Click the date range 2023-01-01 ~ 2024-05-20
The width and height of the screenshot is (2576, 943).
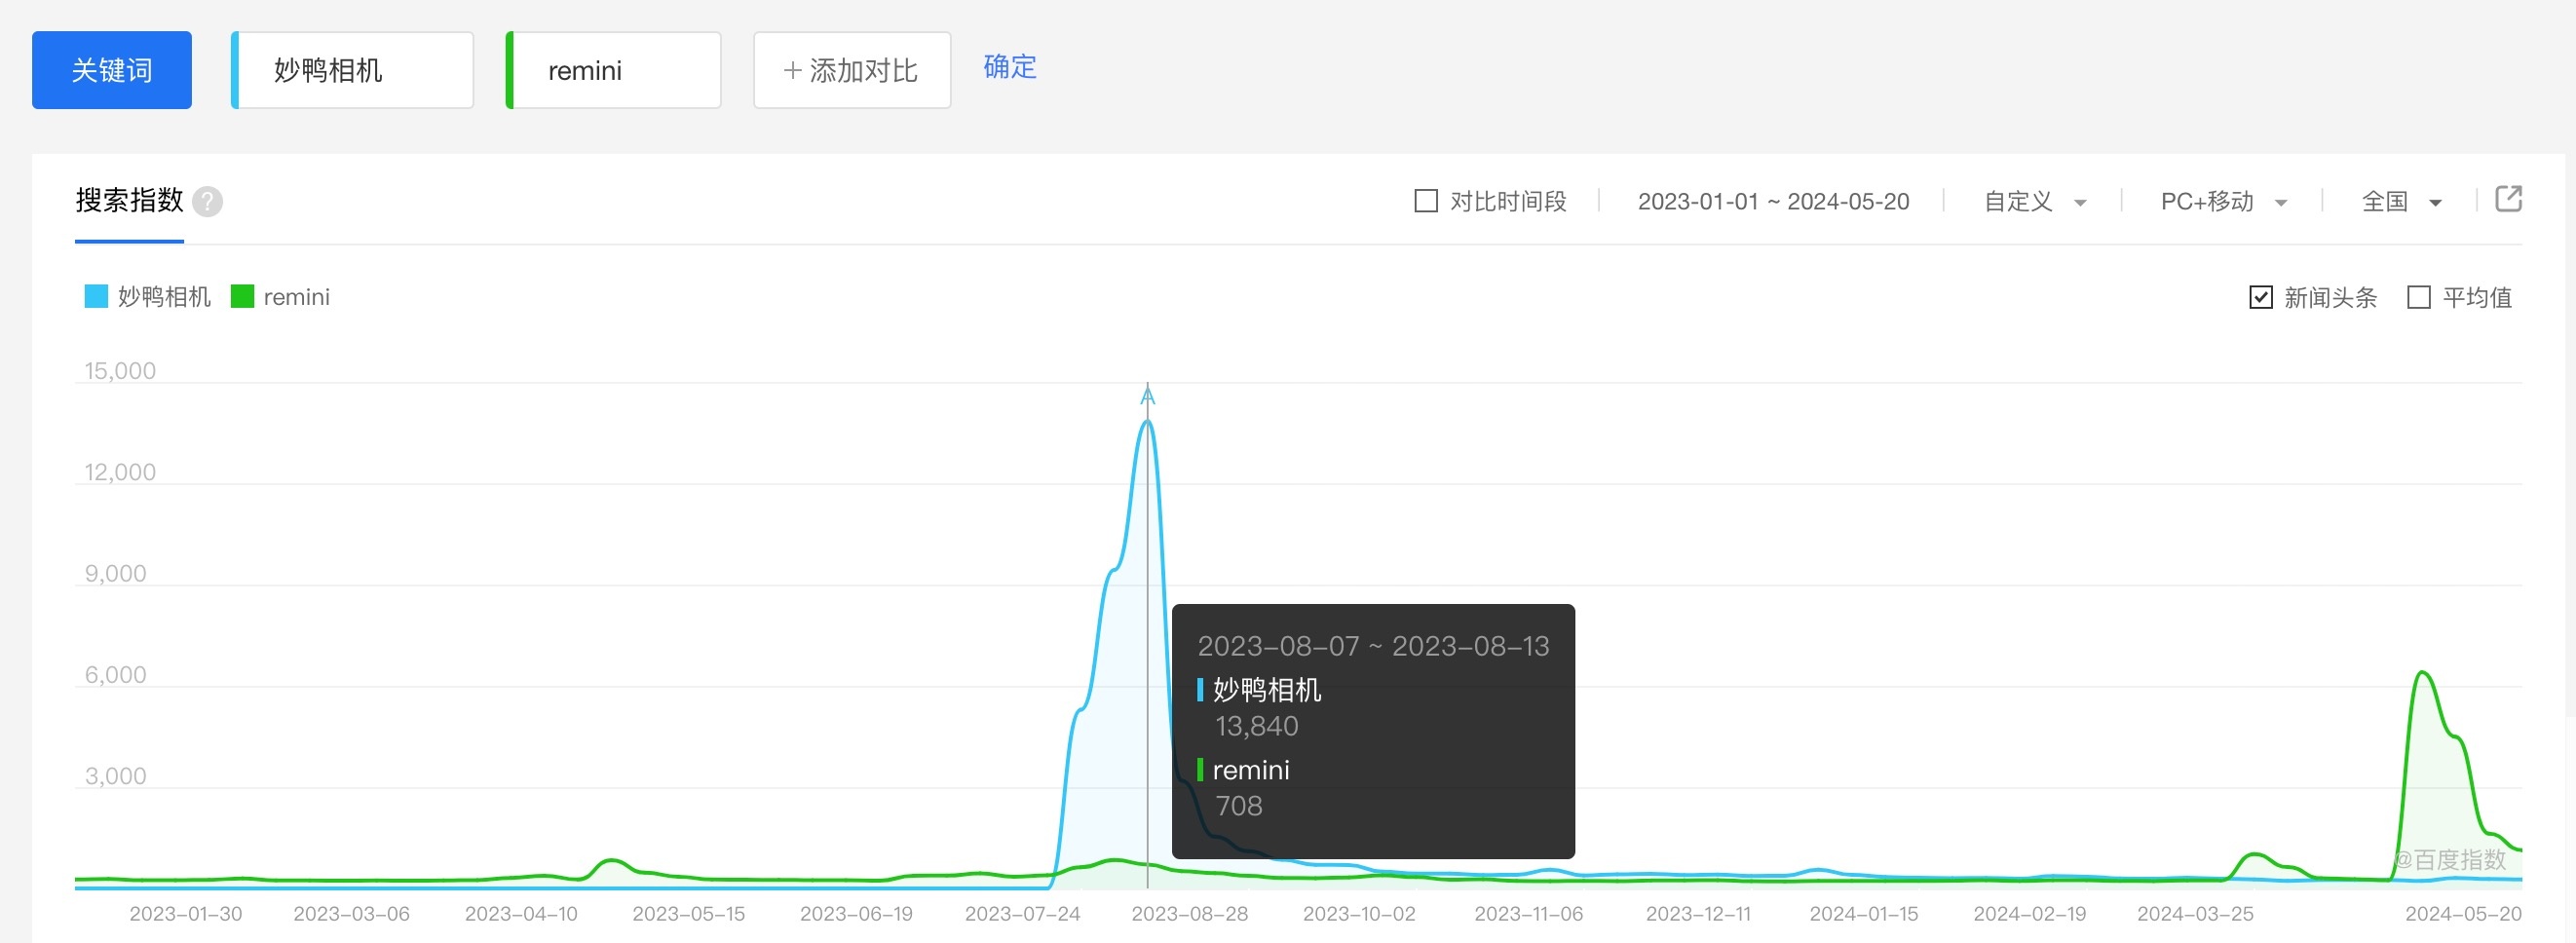pyautogui.click(x=1772, y=202)
